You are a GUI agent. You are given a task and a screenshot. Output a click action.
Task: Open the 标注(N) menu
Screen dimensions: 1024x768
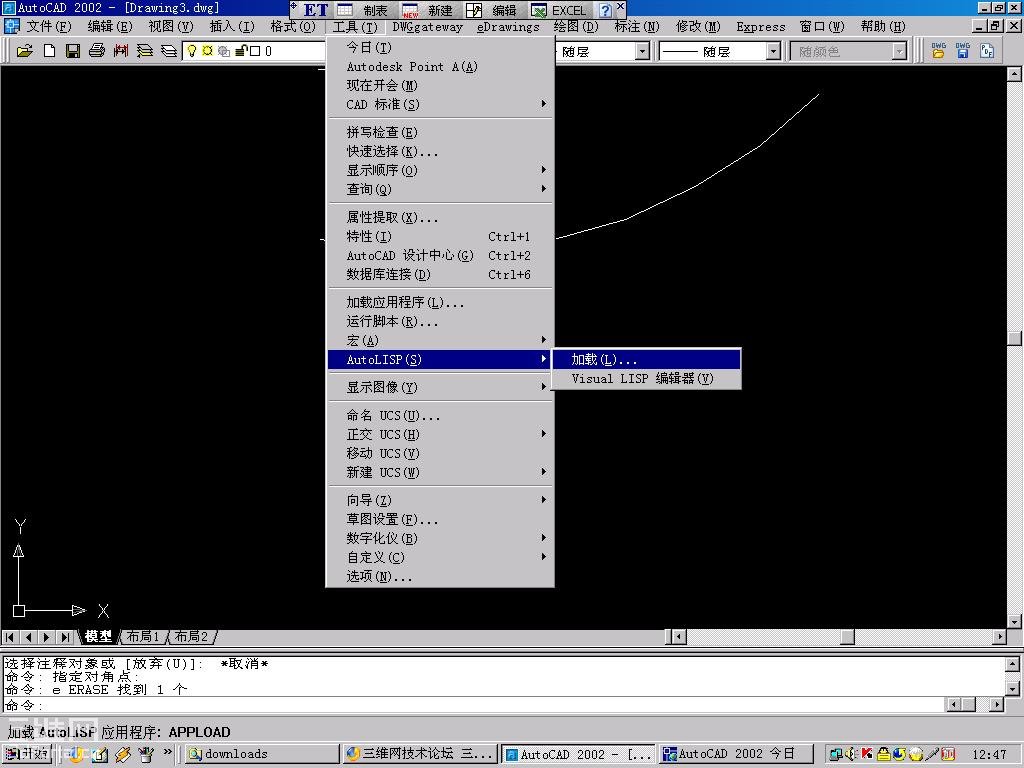637,27
